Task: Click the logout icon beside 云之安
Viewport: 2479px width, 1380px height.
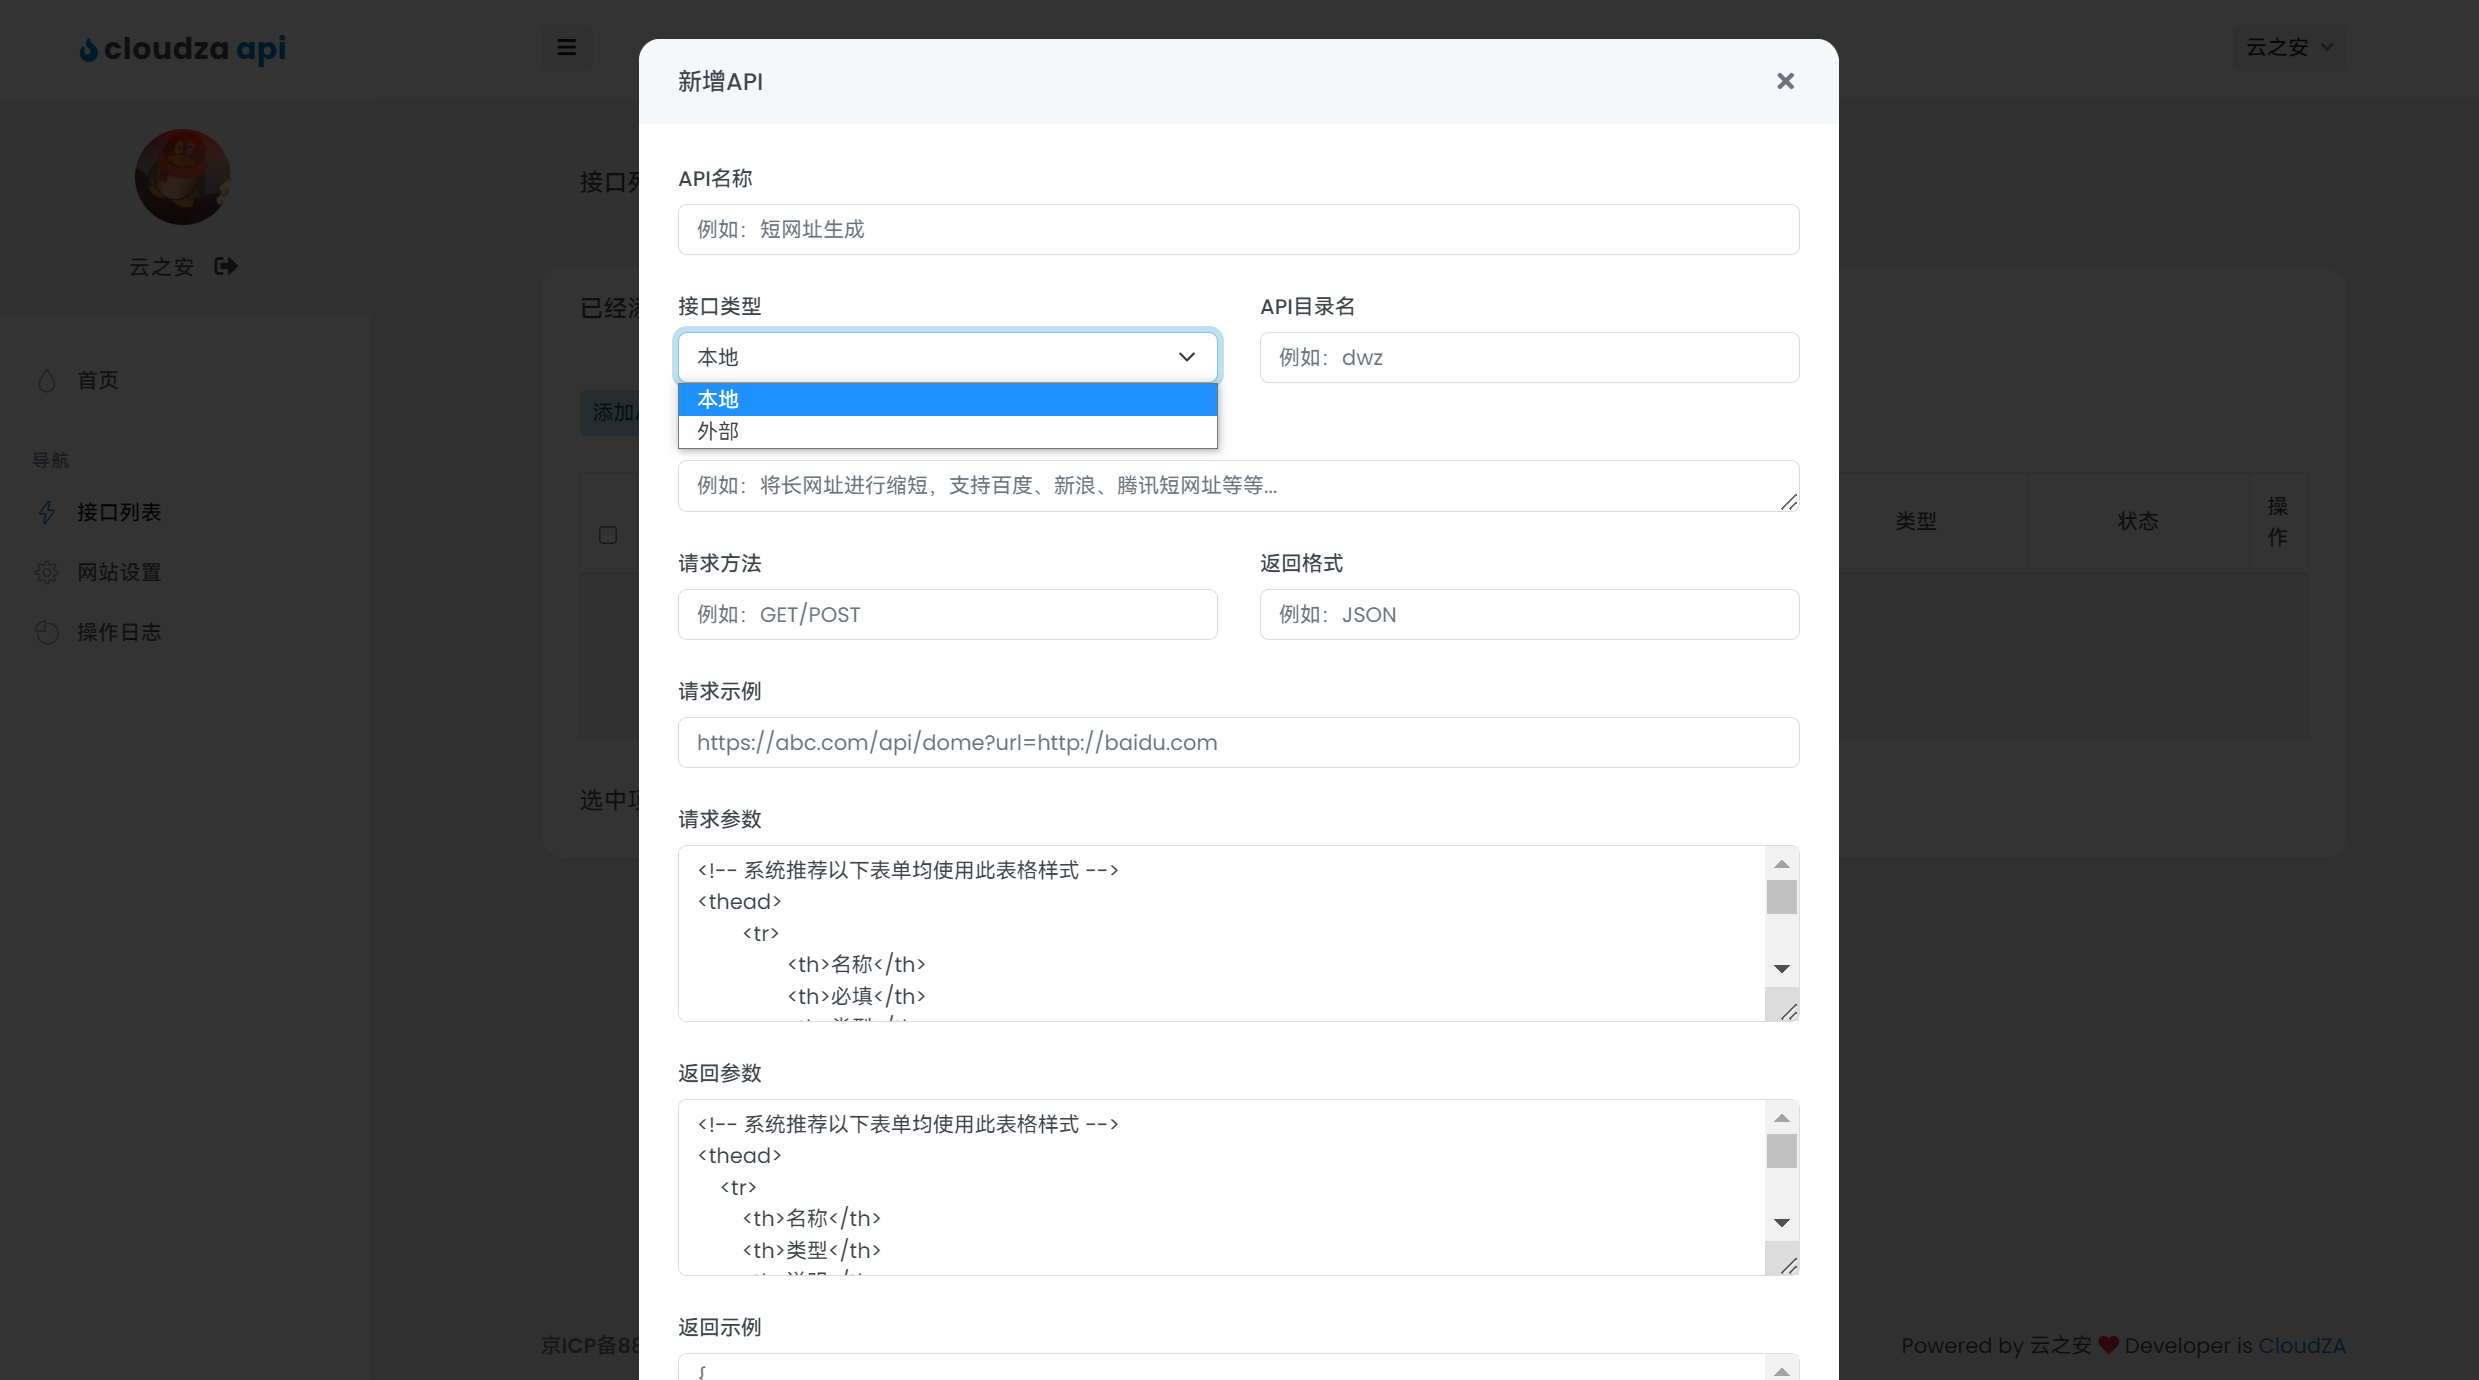Action: click(226, 266)
